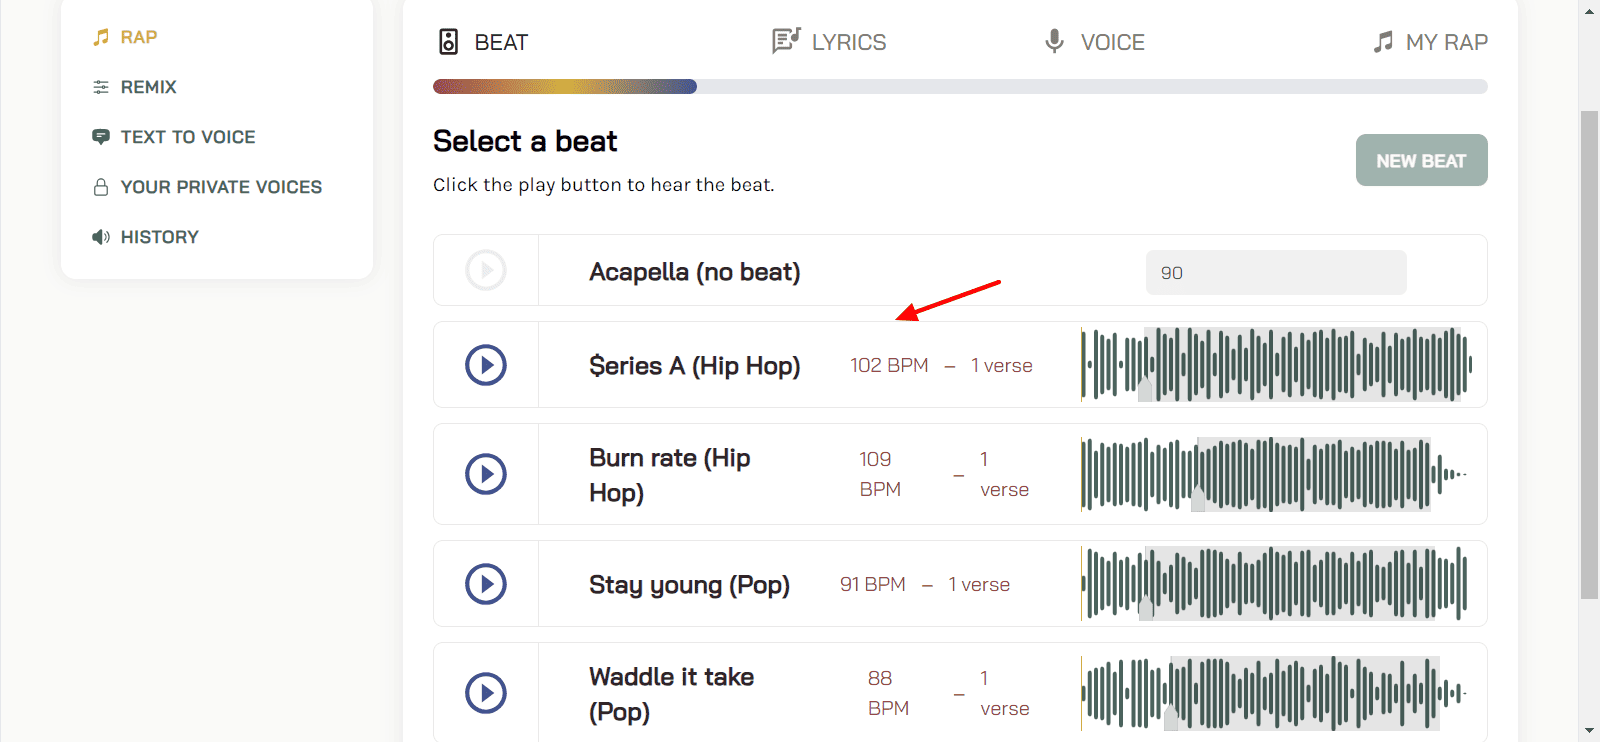Play the Burn rate (Hip Hop) beat

click(486, 474)
